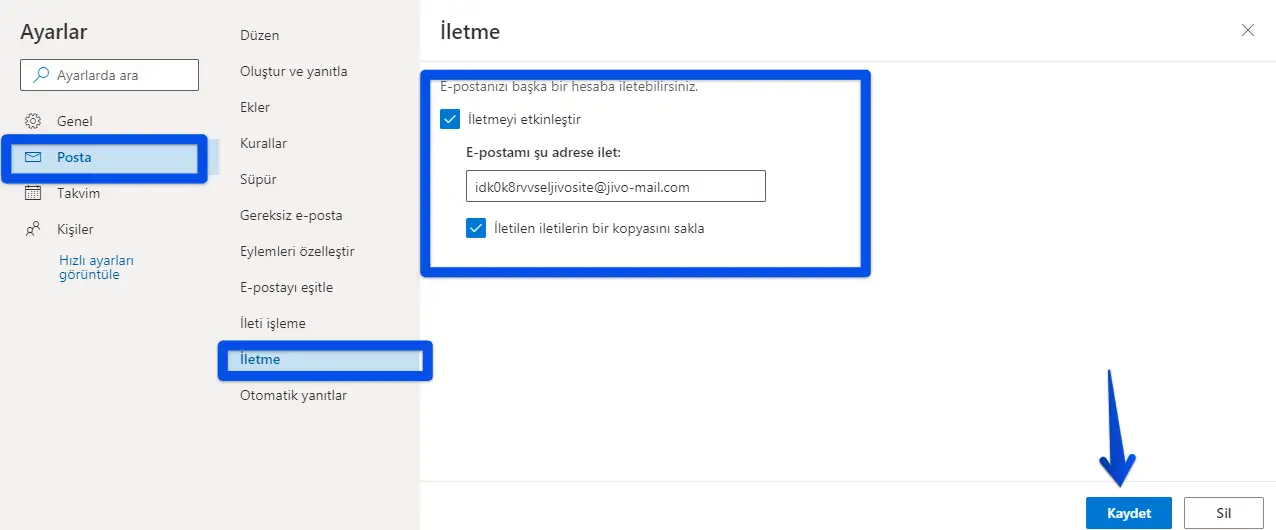
Task: Go to the Ekler section
Action: (x=255, y=107)
